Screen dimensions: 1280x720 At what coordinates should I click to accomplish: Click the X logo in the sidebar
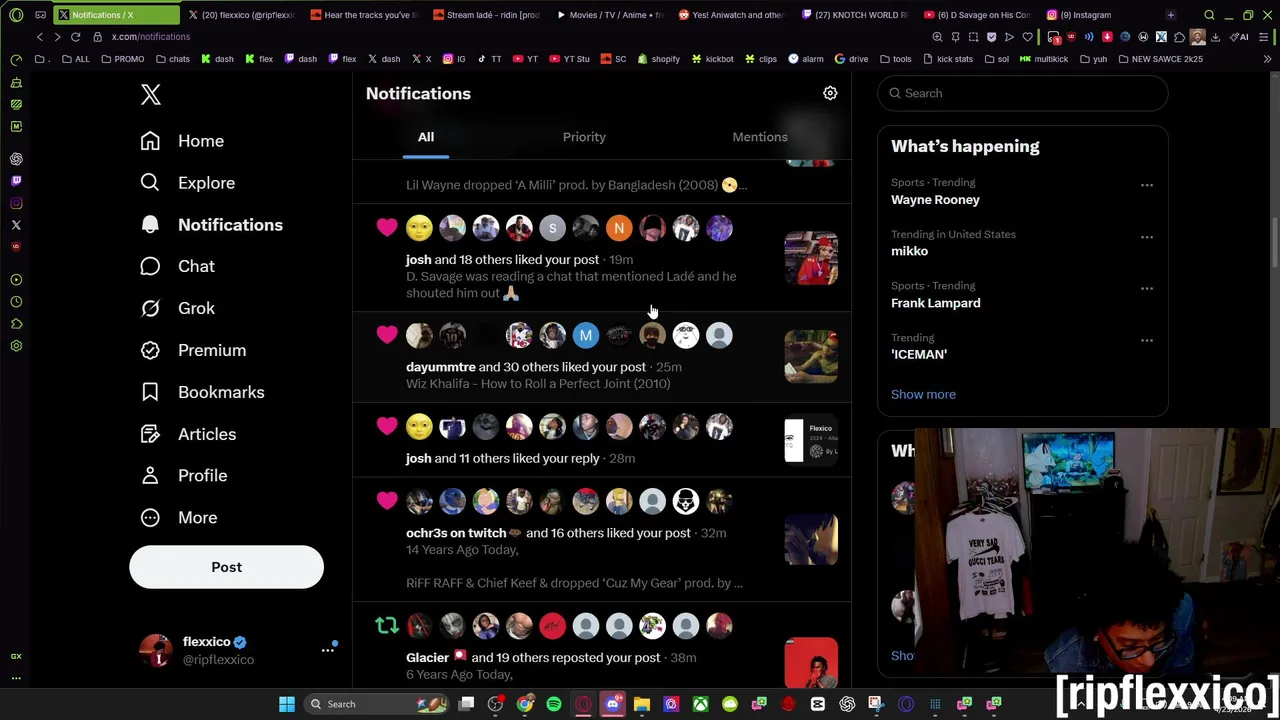click(x=150, y=94)
